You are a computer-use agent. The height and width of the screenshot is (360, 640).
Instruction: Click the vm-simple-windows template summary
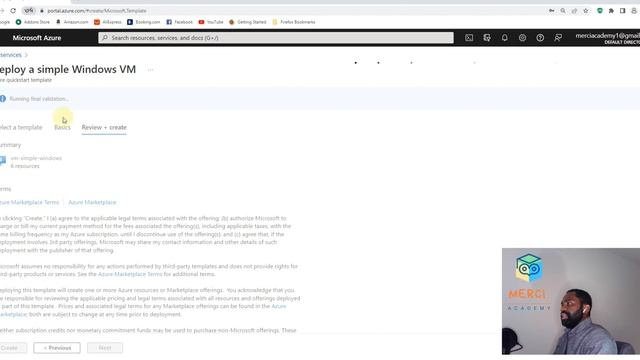pos(36,158)
